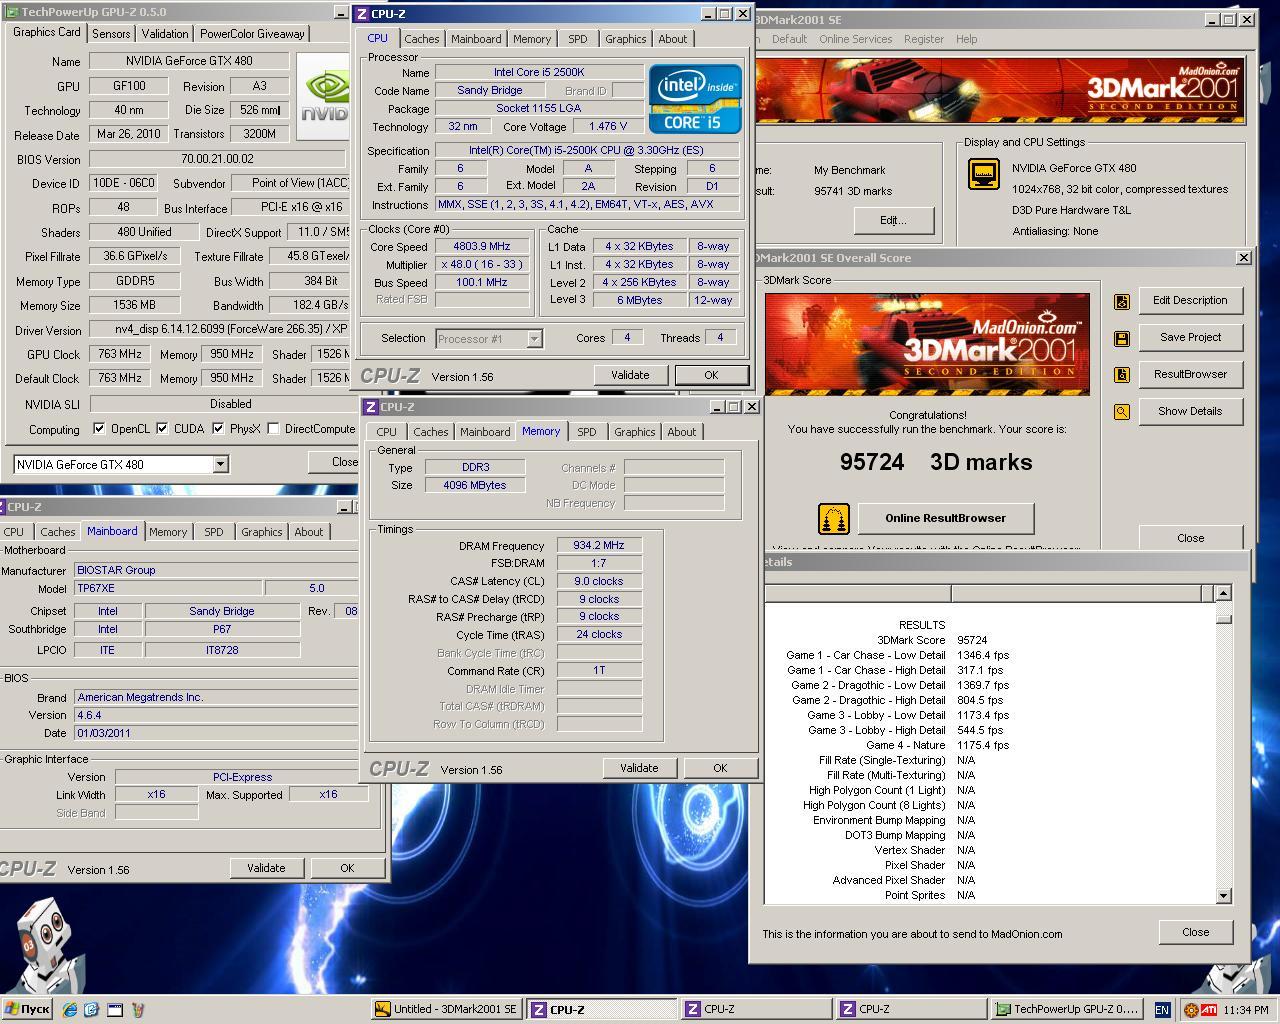
Task: Toggle the CUDA checkbox in GPU-Z
Action: 162,429
